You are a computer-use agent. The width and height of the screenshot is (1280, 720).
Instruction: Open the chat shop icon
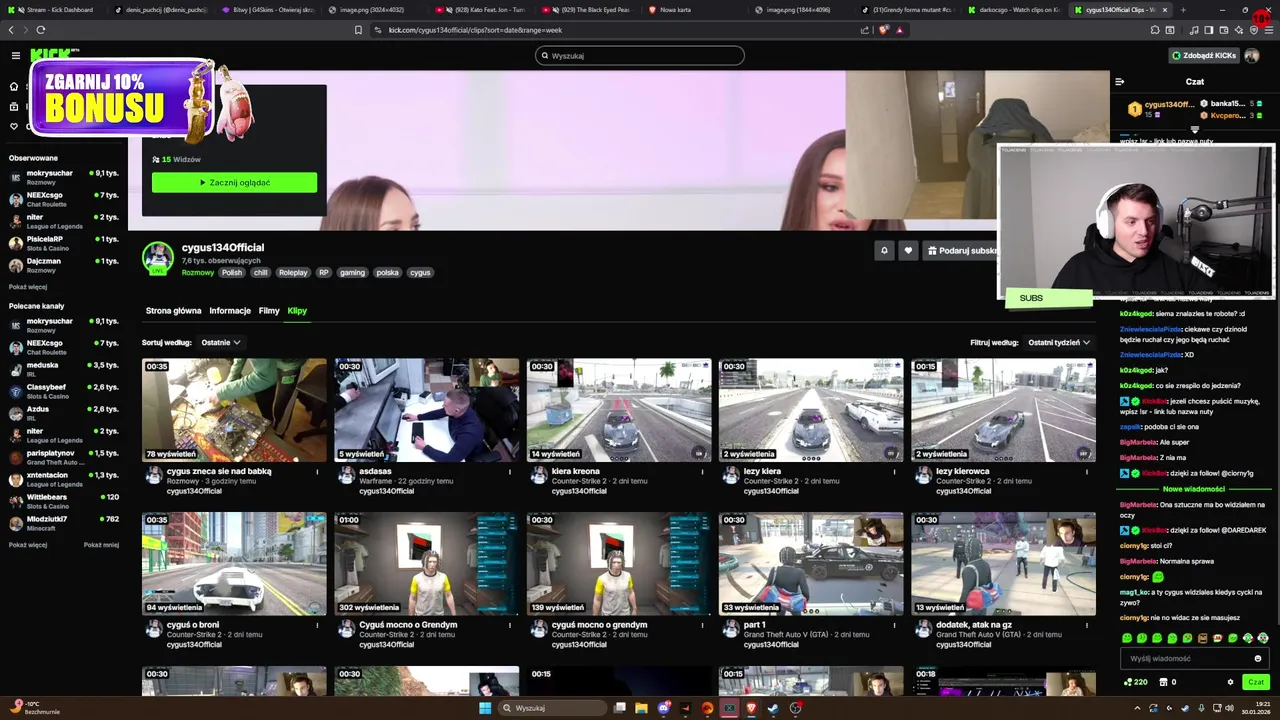tap(1164, 682)
